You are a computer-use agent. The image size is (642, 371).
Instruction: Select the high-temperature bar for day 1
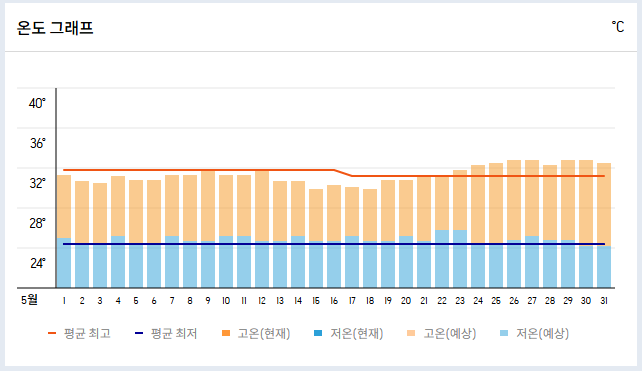[x=64, y=206]
